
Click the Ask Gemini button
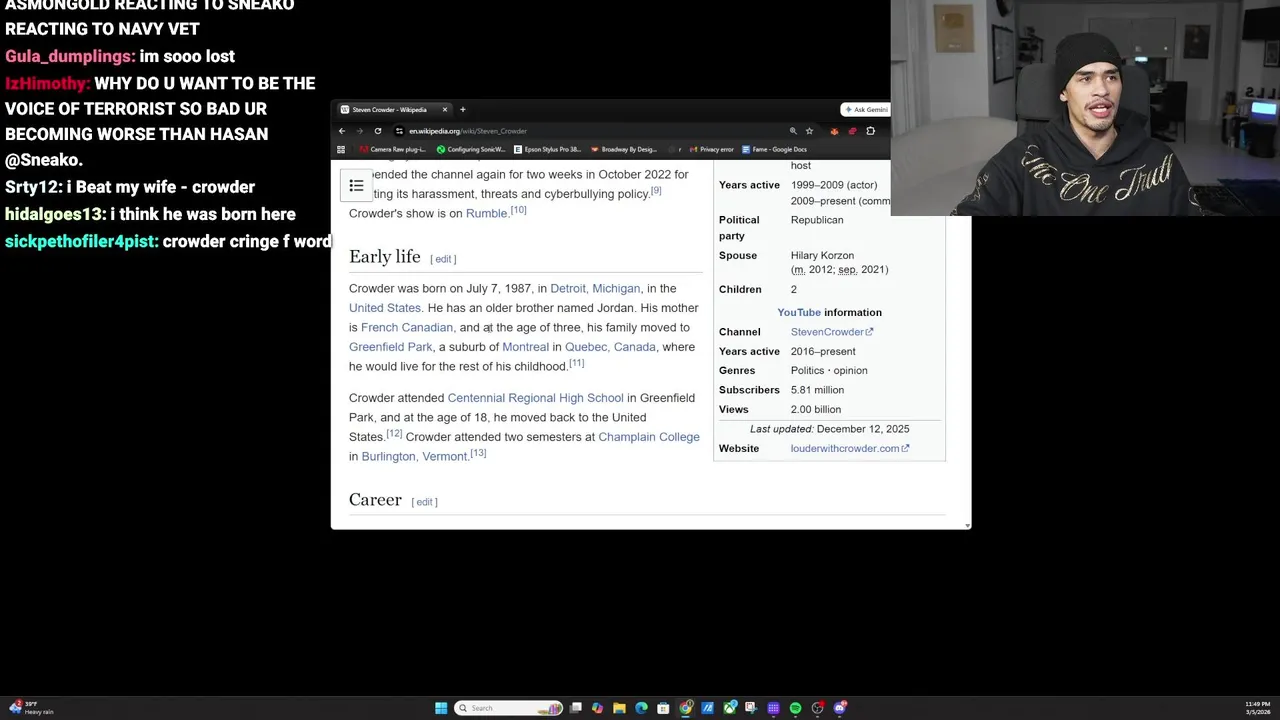coord(865,110)
